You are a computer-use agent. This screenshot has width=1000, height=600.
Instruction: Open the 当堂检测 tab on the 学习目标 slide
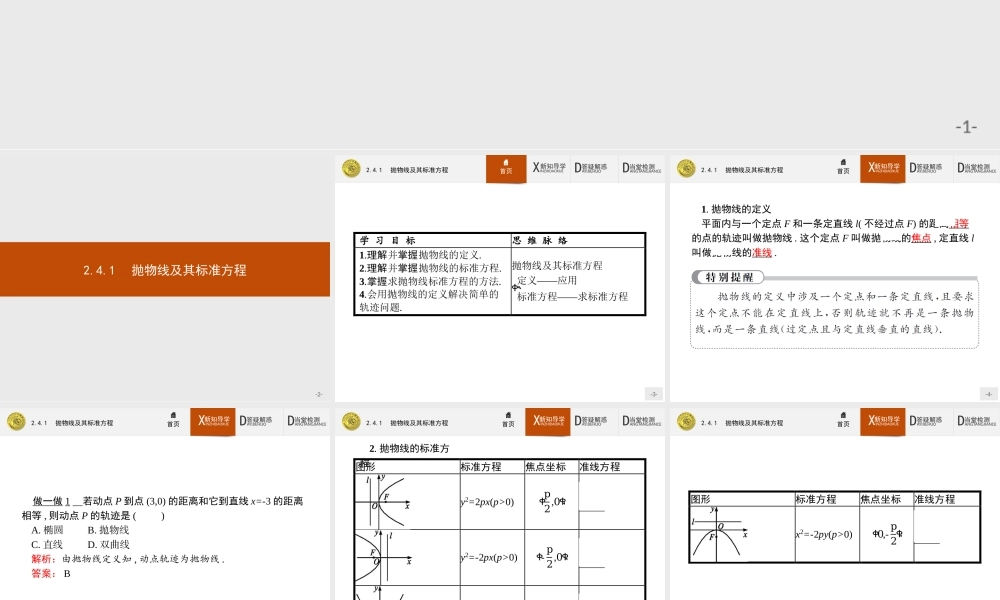coord(641,168)
